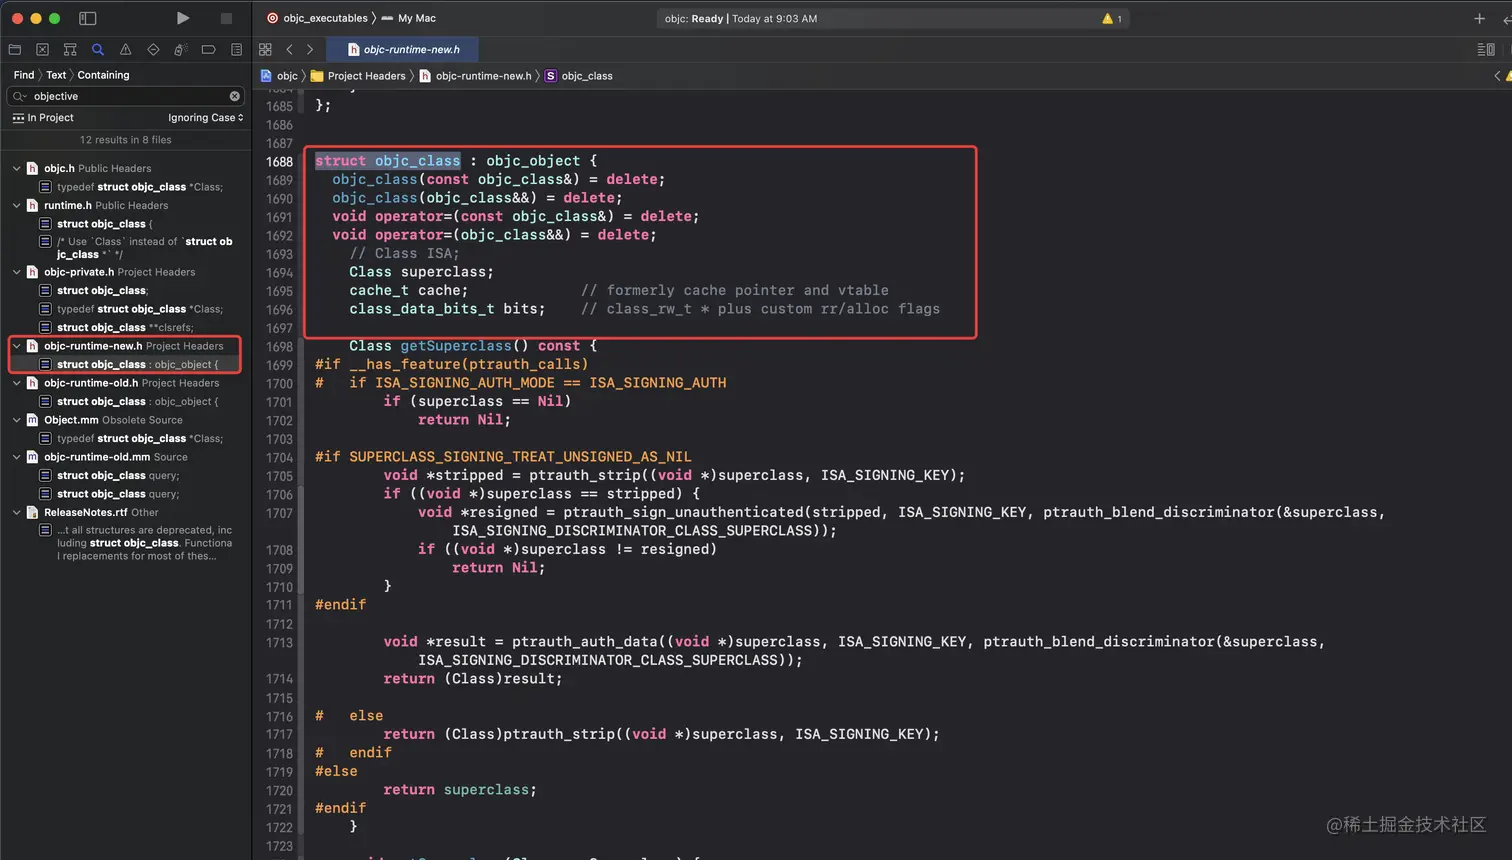Collapse the runtime.h results group

tap(16, 205)
